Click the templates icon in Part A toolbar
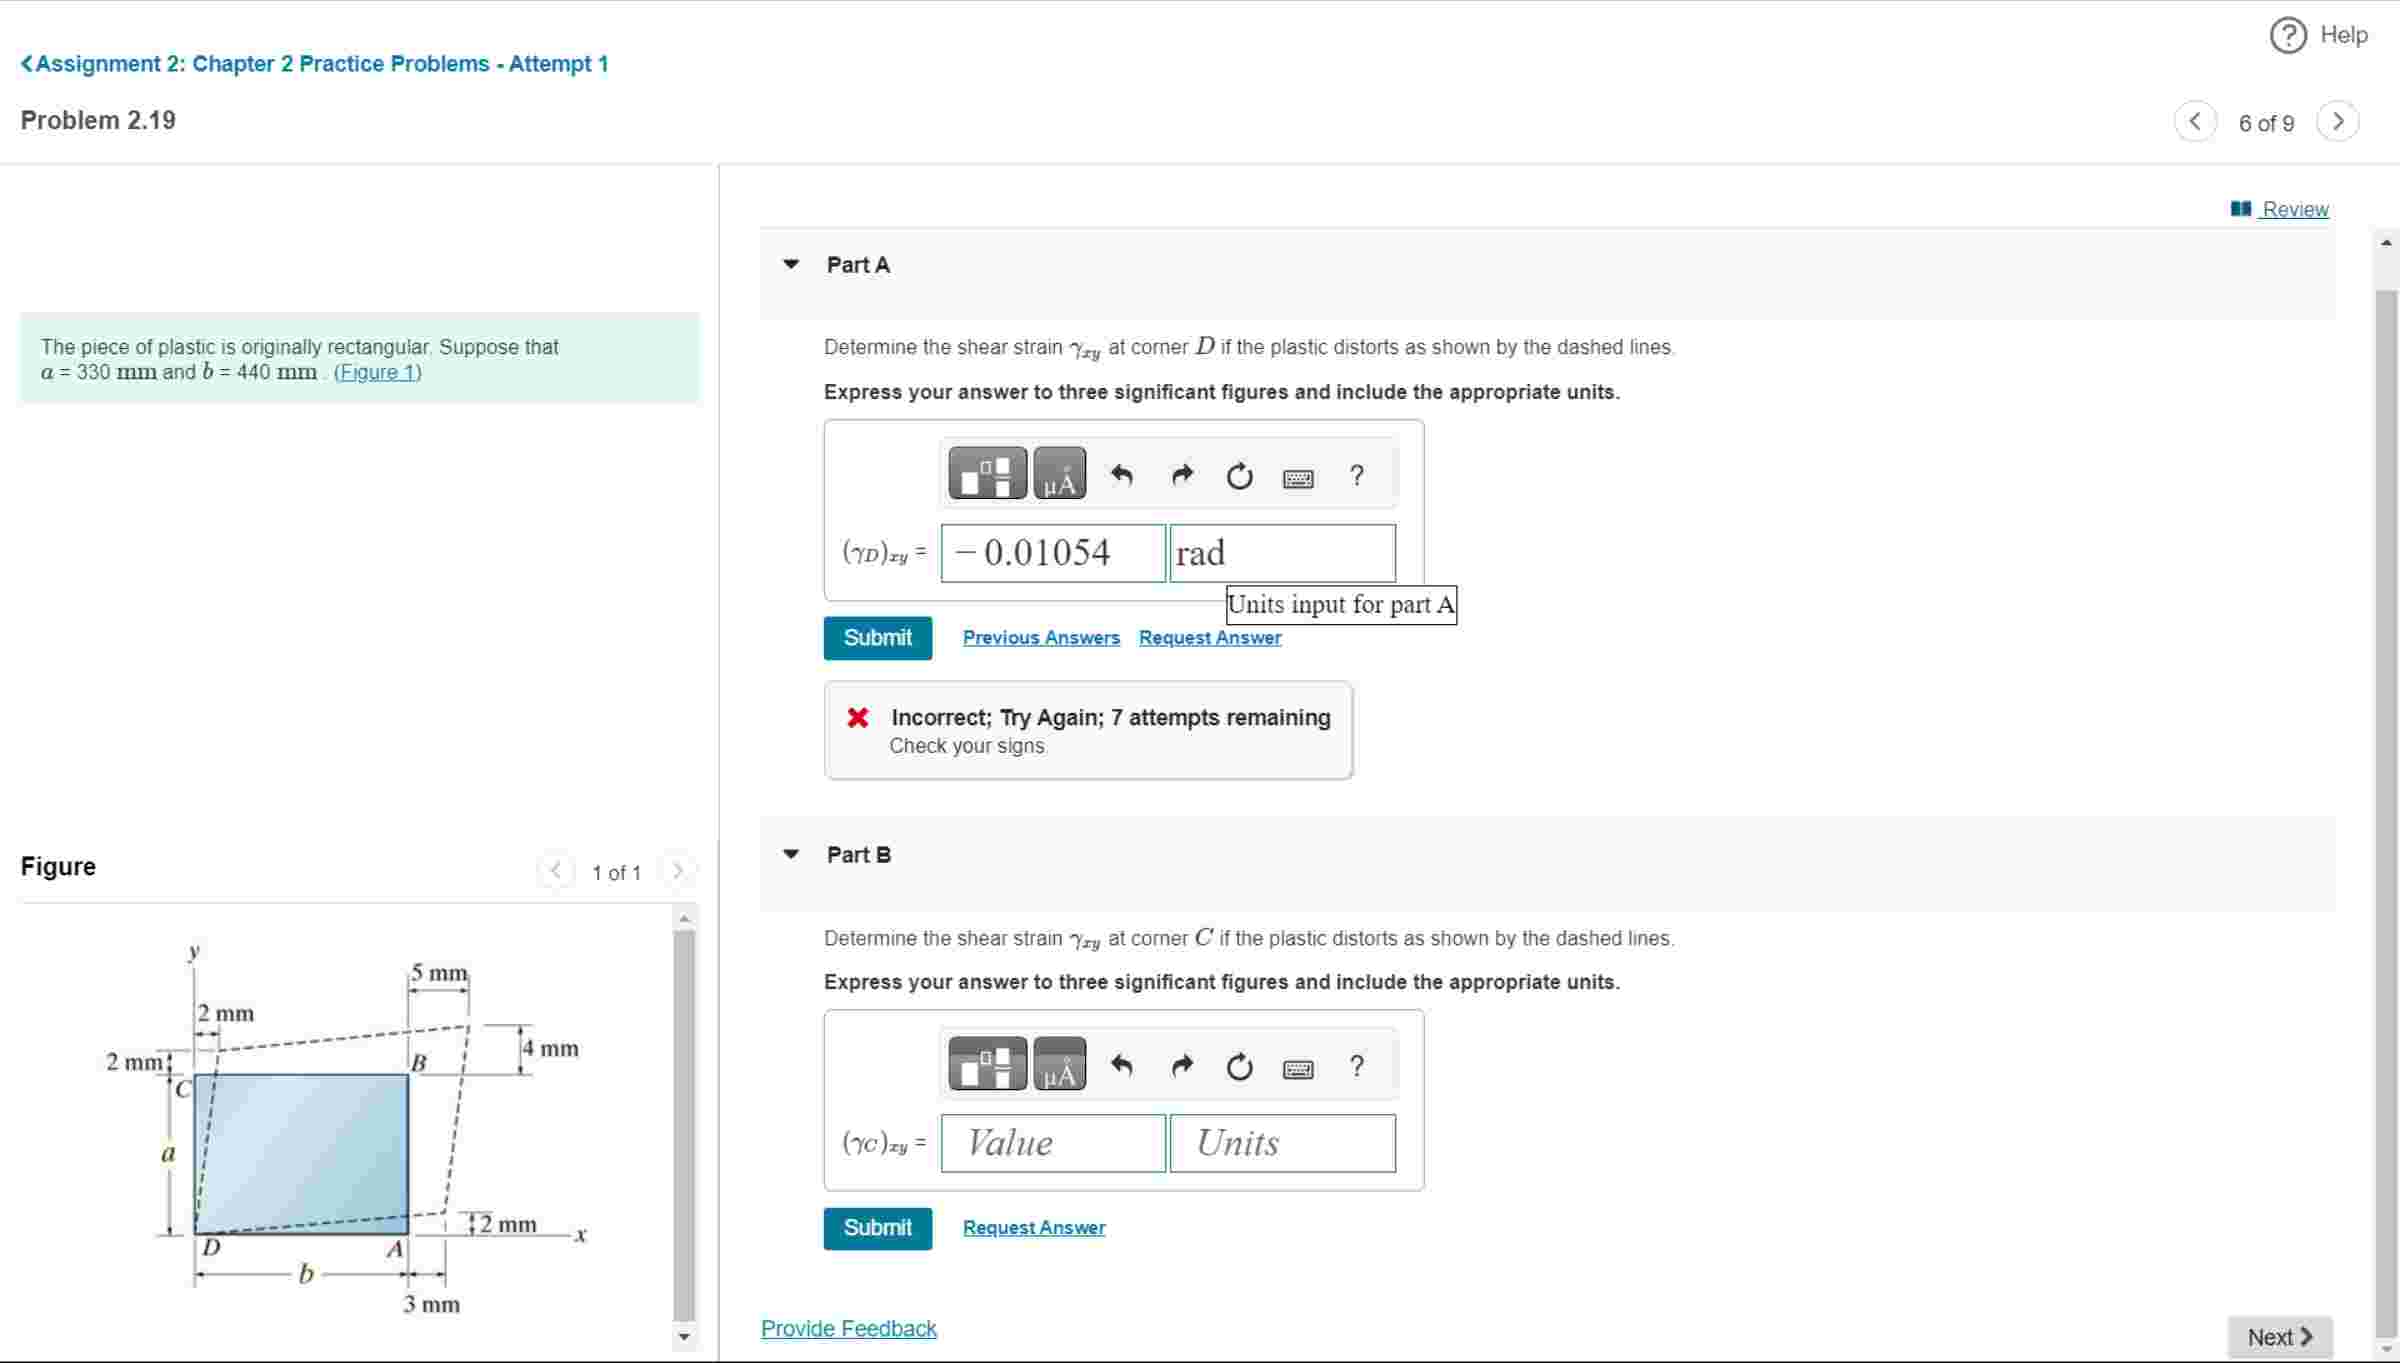Screen dimensions: 2400x1363 pyautogui.click(x=986, y=474)
